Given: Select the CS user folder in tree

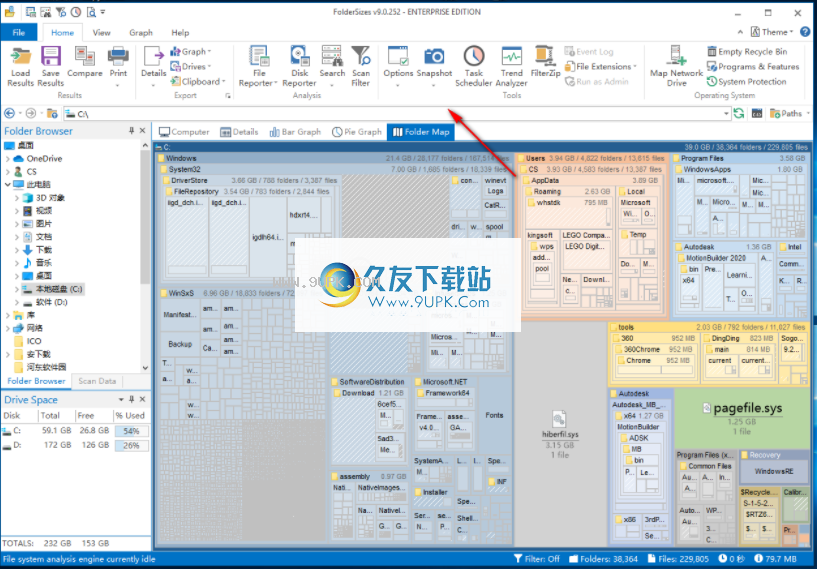Looking at the screenshot, I should pyautogui.click(x=32, y=171).
